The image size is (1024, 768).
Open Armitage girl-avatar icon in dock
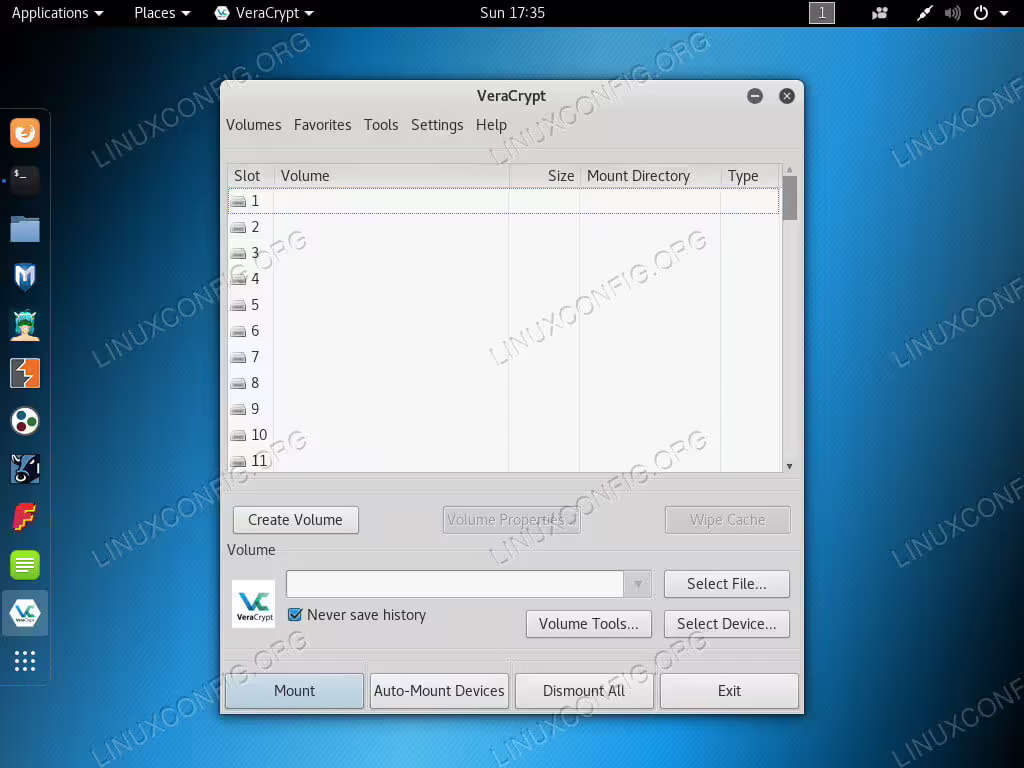25,325
